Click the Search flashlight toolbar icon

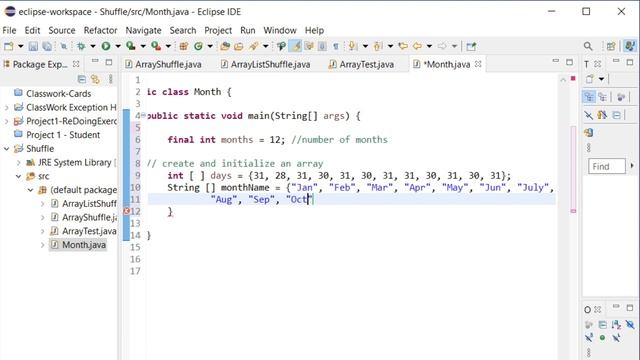254,47
